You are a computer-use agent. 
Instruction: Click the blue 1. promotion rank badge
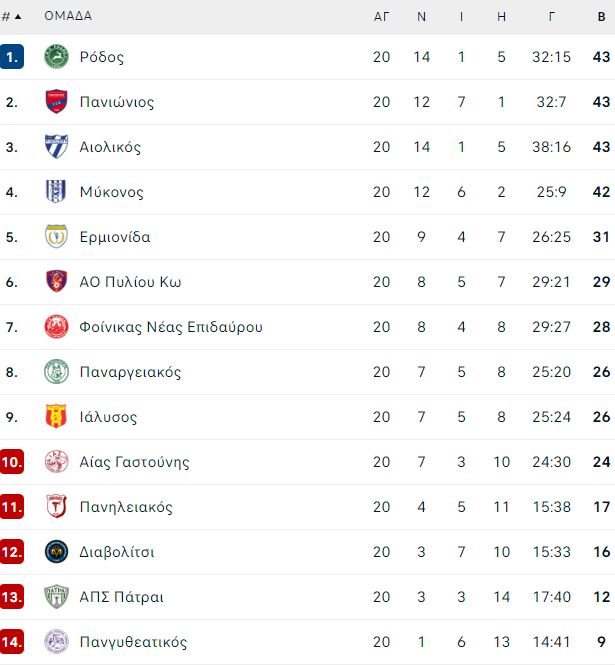tap(12, 56)
